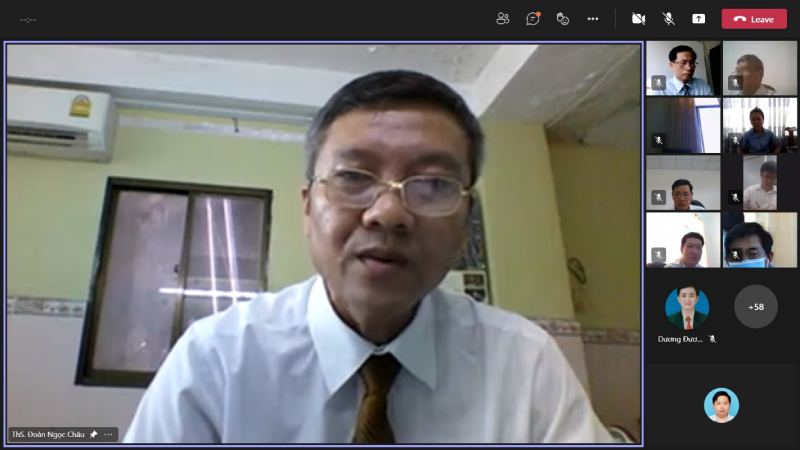The height and width of the screenshot is (450, 800).
Task: Open the reactions and raise hand menu
Action: pyautogui.click(x=563, y=18)
